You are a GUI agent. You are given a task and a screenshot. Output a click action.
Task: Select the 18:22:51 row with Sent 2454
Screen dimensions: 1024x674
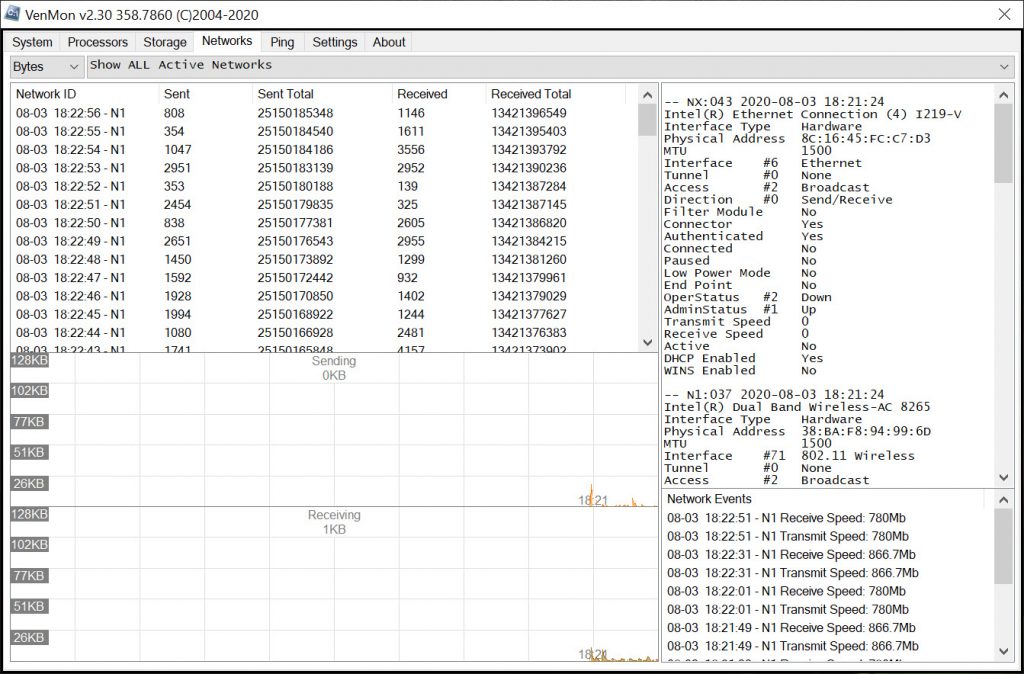[70, 204]
